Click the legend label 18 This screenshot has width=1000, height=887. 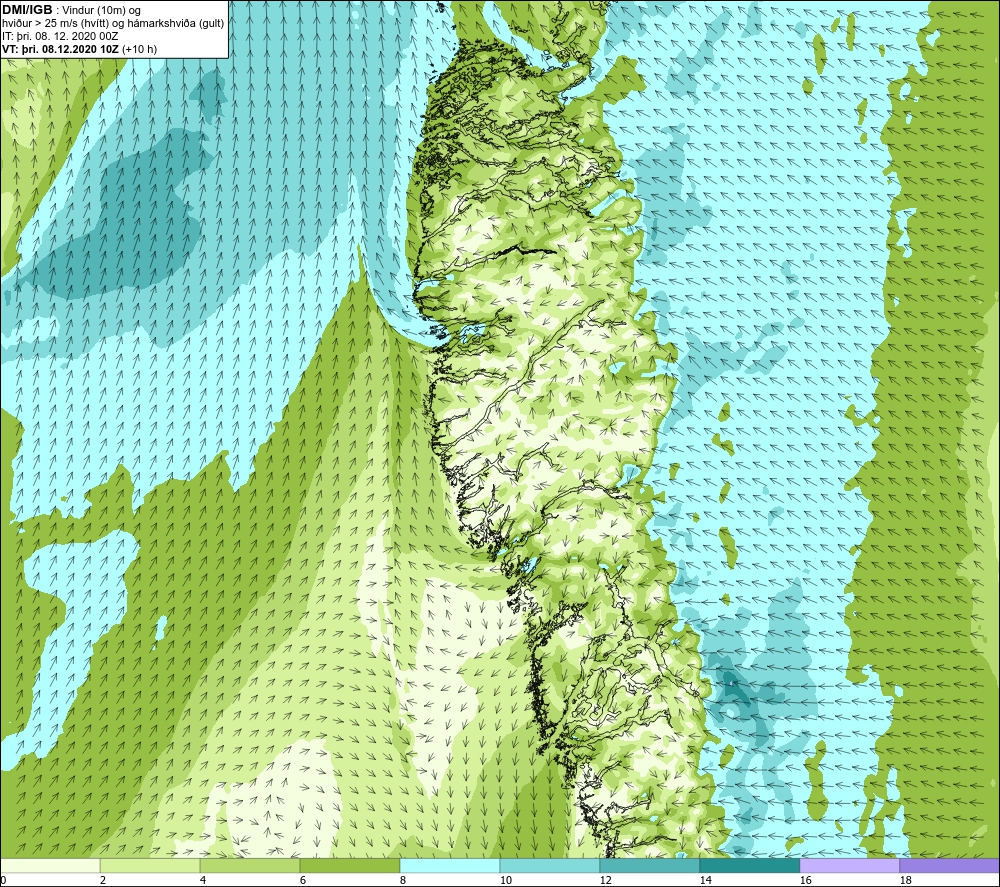pos(905,880)
